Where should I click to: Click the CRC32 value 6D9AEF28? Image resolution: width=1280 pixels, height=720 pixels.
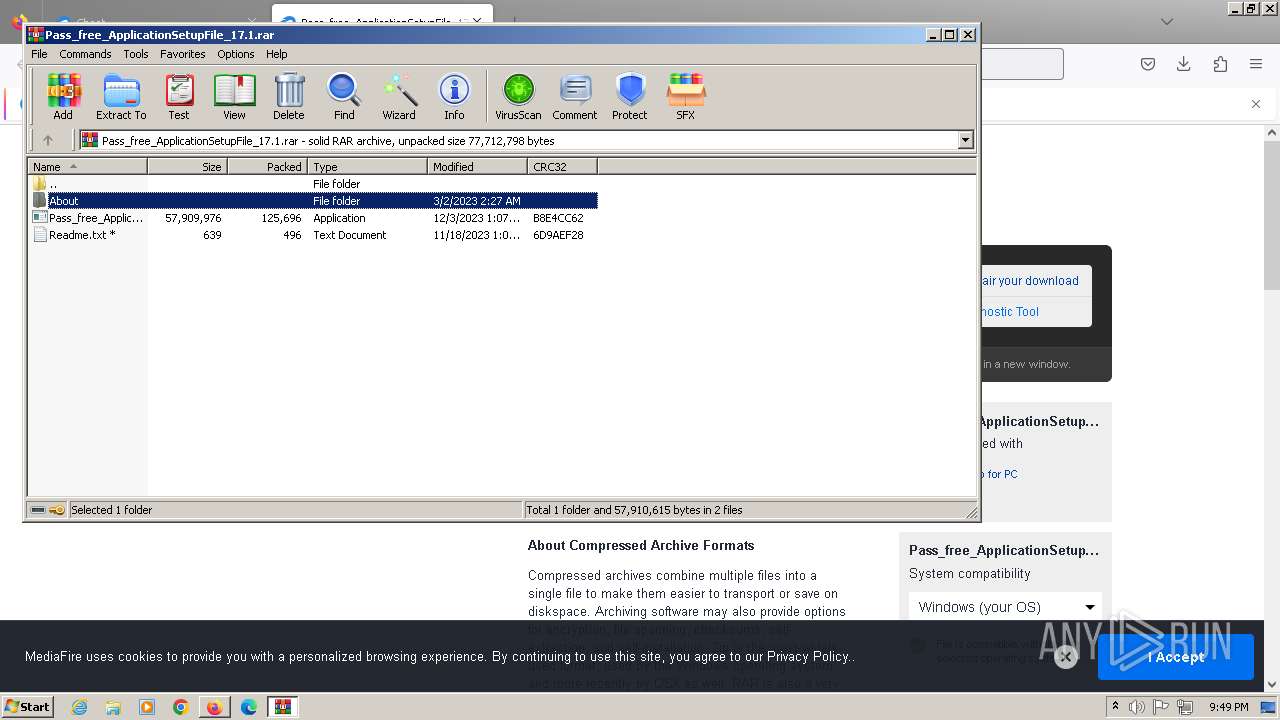(x=558, y=235)
